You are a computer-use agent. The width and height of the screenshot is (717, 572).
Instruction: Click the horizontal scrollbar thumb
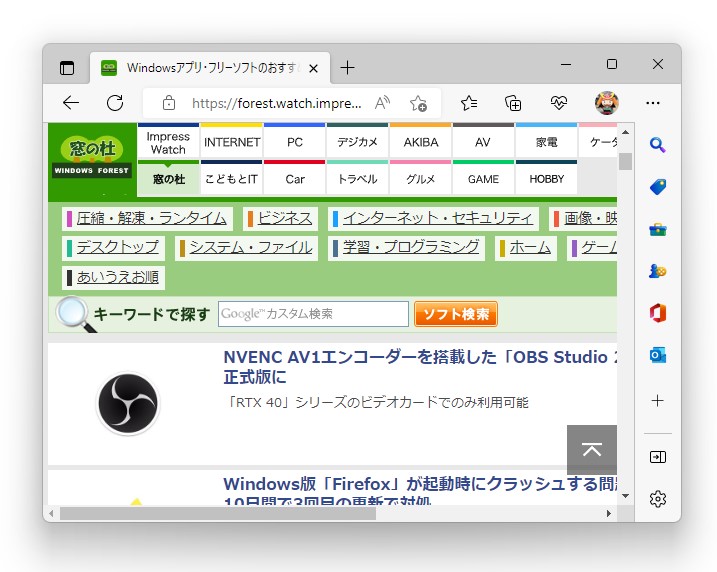coord(218,513)
